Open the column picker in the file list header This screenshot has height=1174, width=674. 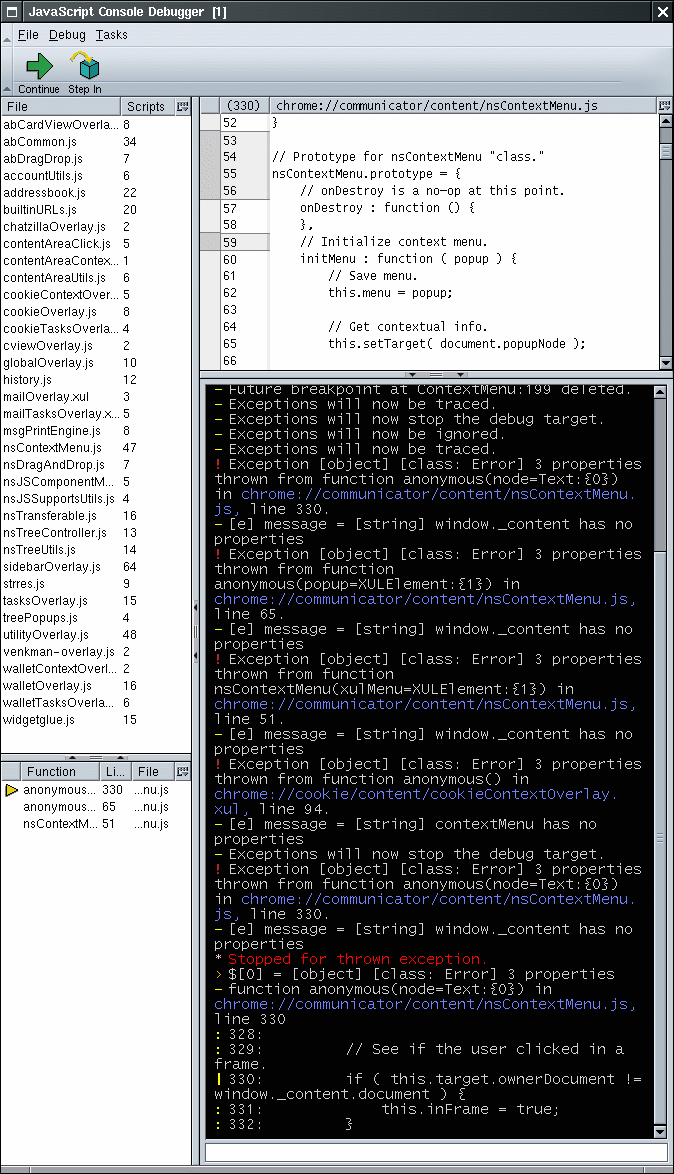[x=183, y=107]
